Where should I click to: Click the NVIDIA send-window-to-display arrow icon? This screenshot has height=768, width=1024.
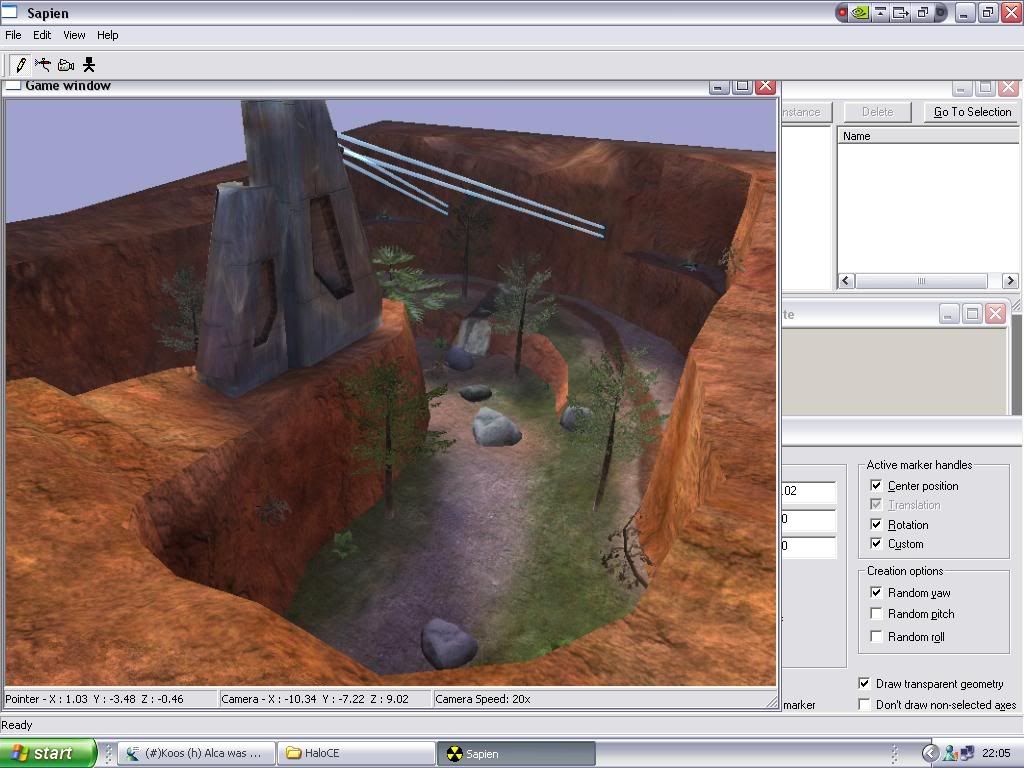click(901, 12)
